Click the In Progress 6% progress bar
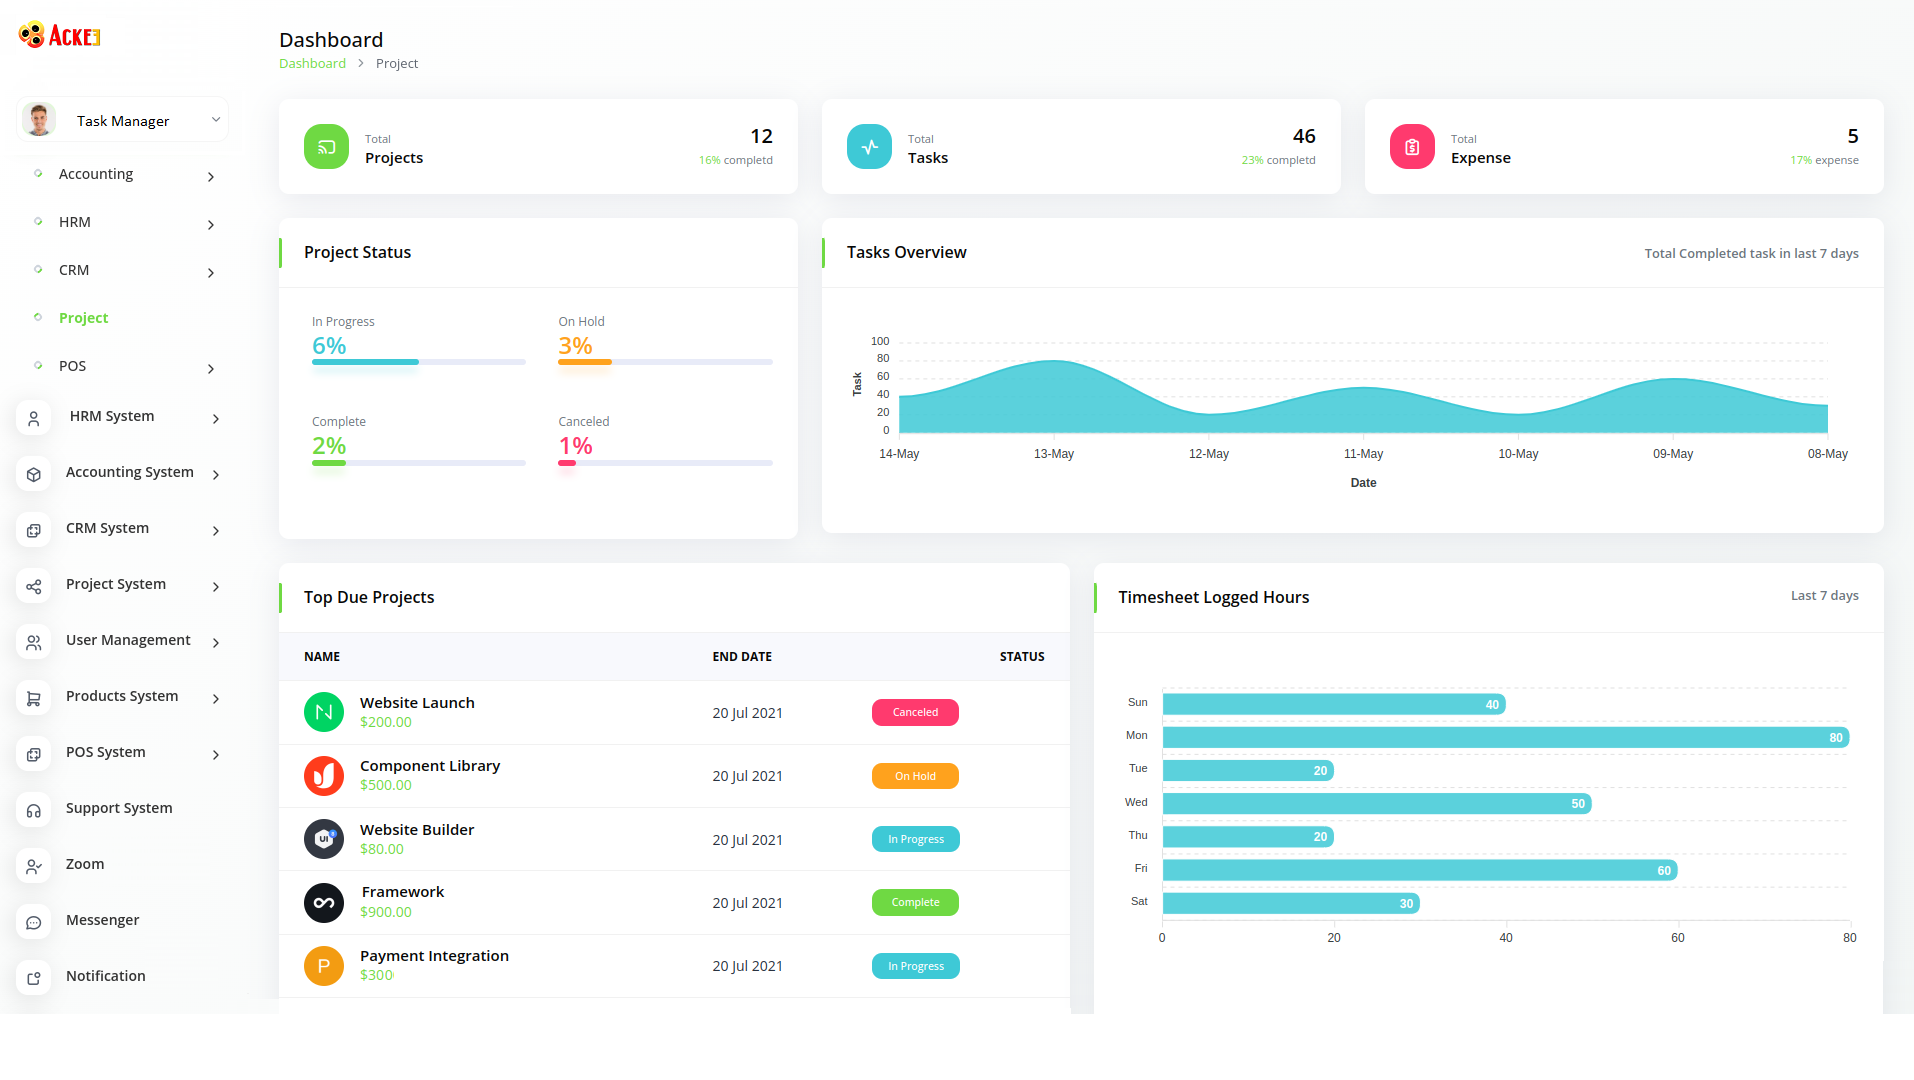 tap(419, 362)
